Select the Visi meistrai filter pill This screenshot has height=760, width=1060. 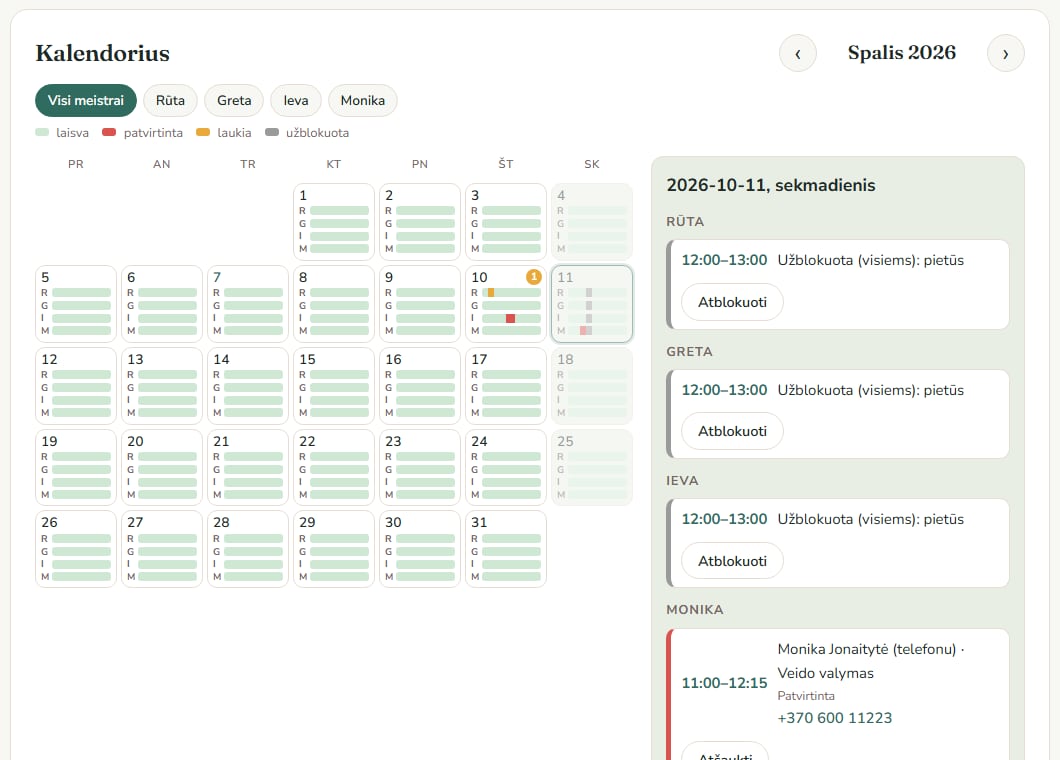click(86, 100)
